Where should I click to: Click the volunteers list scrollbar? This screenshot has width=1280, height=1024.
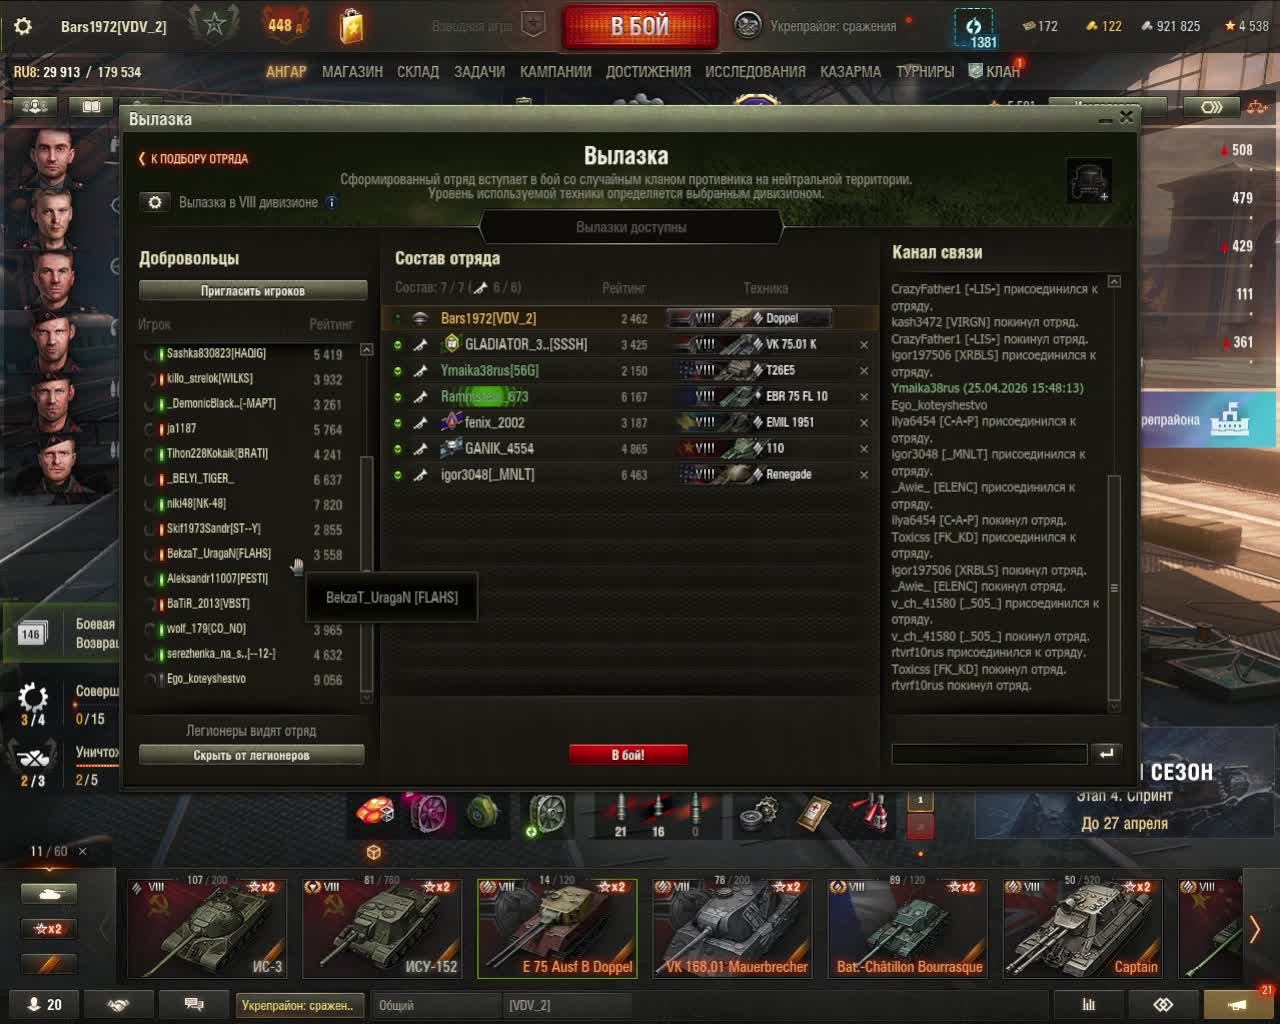point(366,521)
